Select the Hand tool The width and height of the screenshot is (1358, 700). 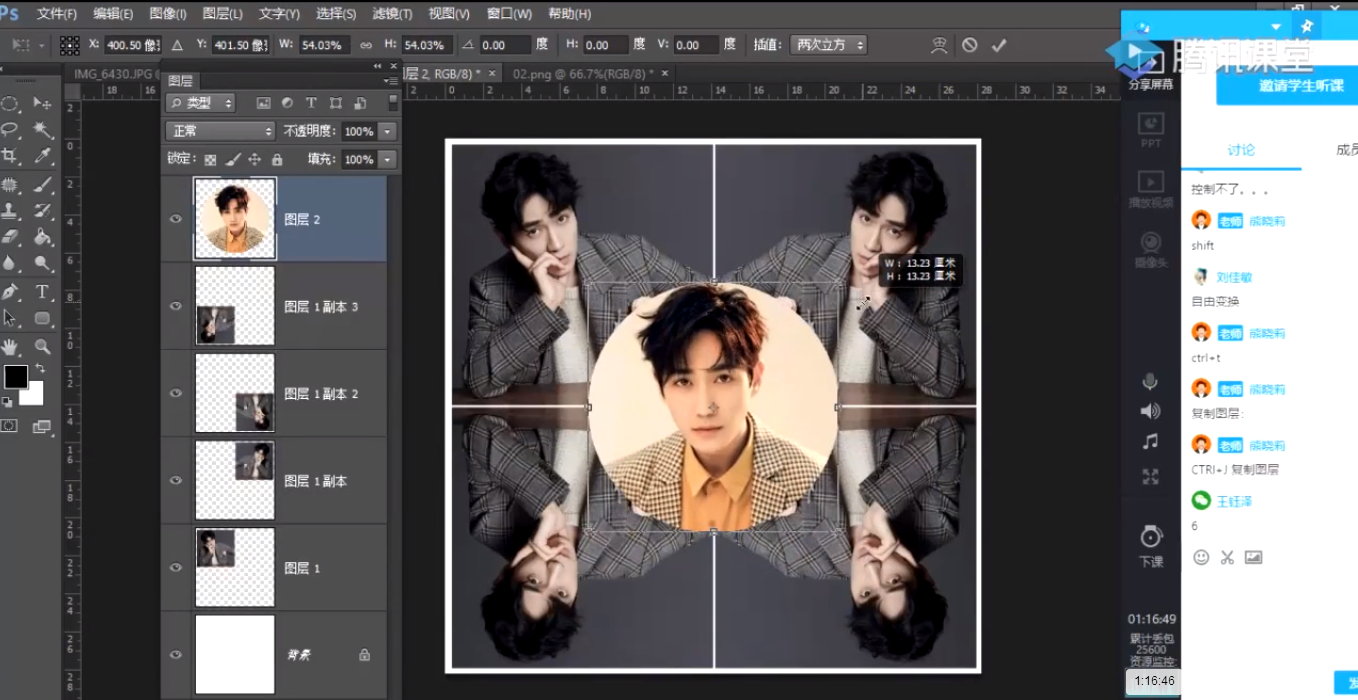click(10, 346)
